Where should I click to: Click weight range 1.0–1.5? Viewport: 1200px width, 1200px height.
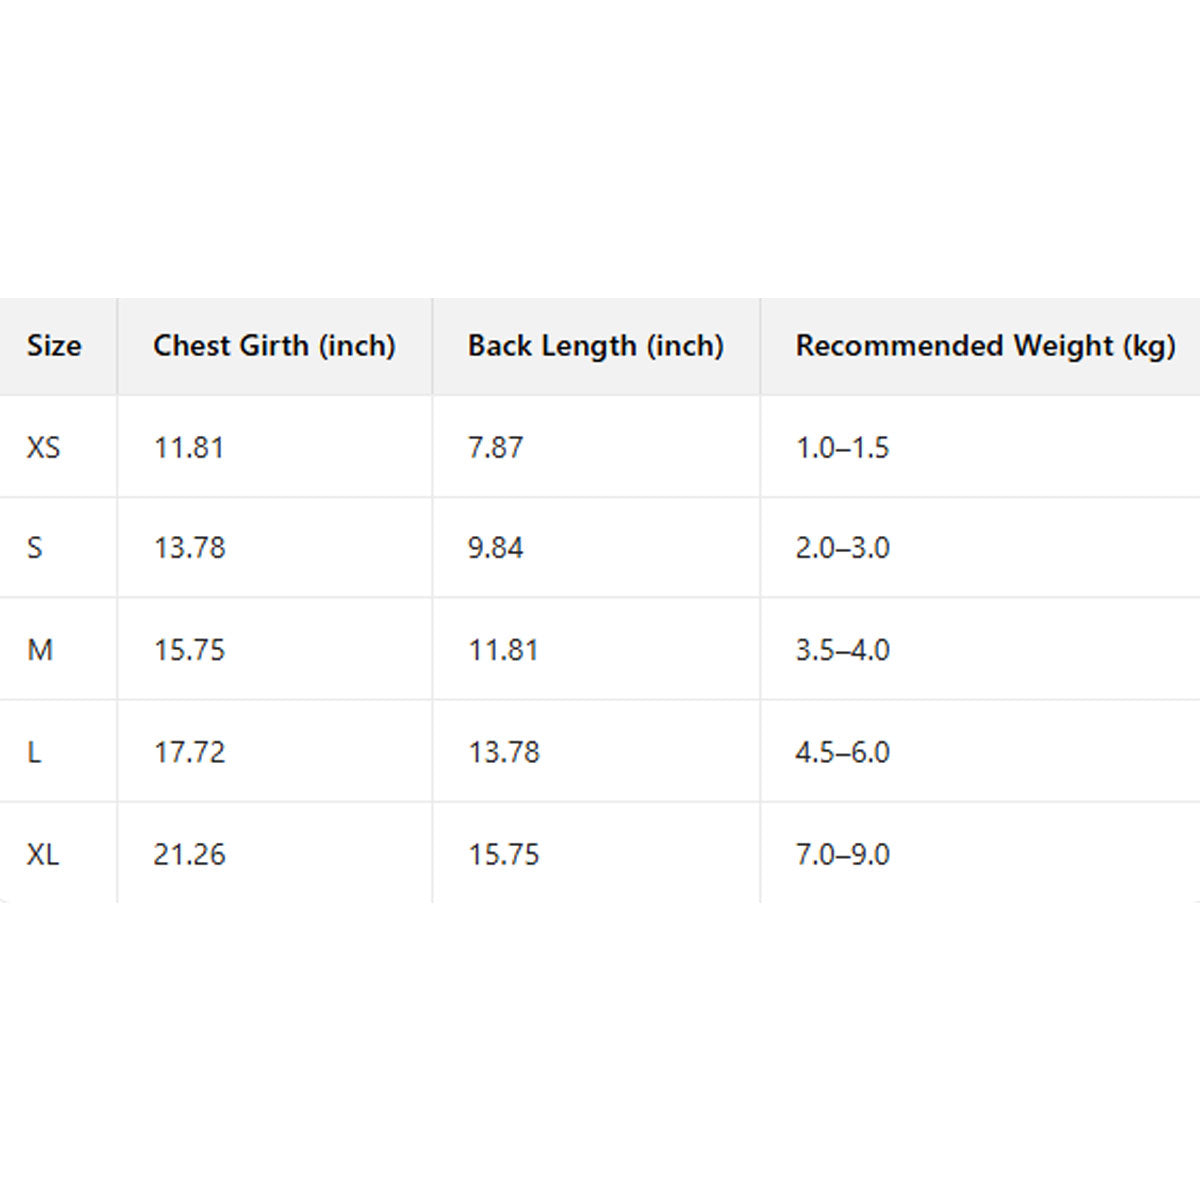(842, 447)
